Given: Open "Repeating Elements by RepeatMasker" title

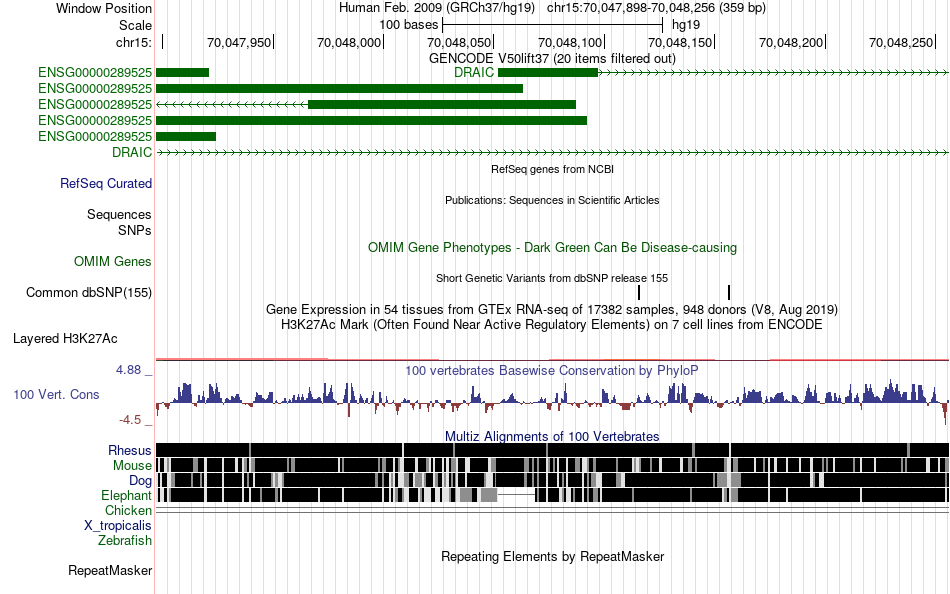Looking at the screenshot, I should tap(552, 556).
